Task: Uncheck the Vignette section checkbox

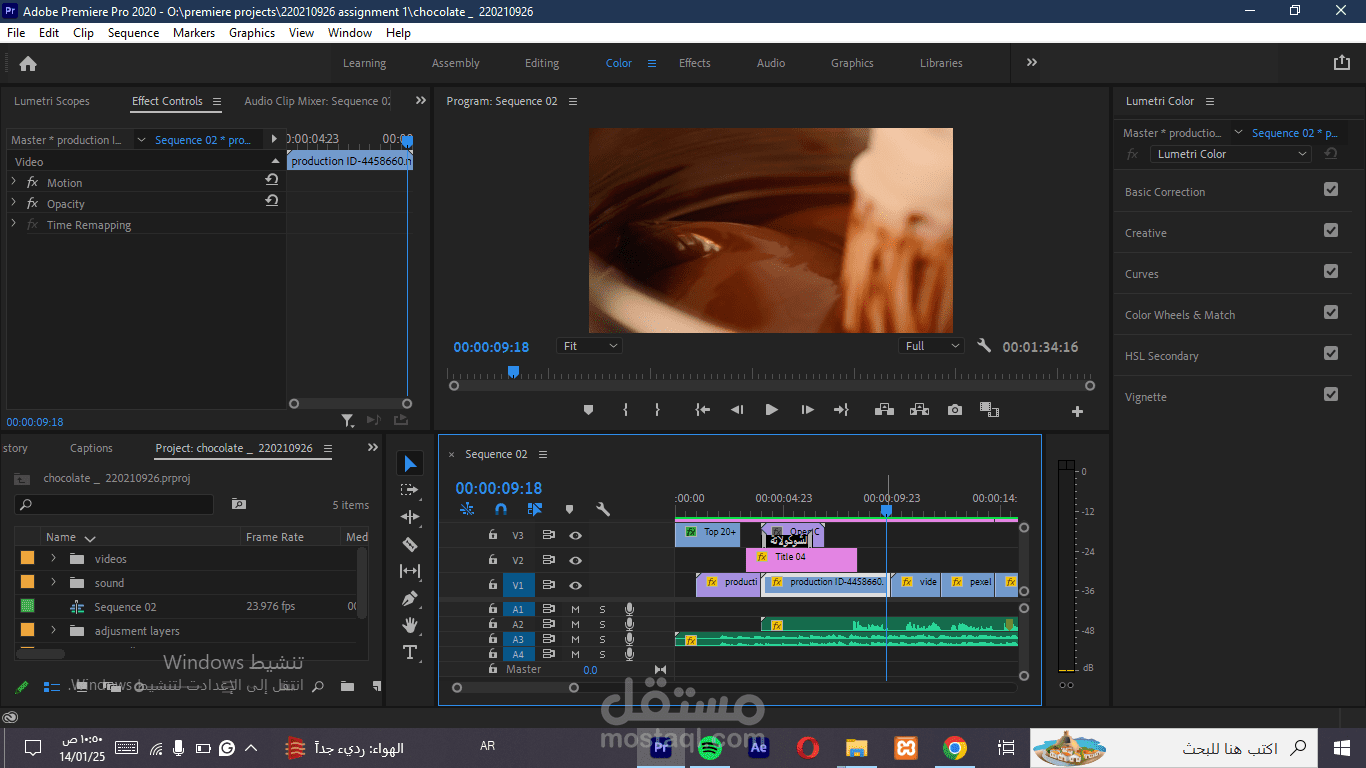Action: [1331, 395]
